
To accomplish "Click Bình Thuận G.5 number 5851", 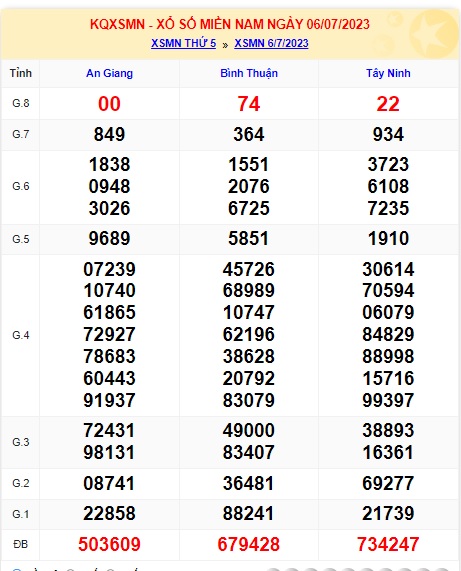I will 249,239.
